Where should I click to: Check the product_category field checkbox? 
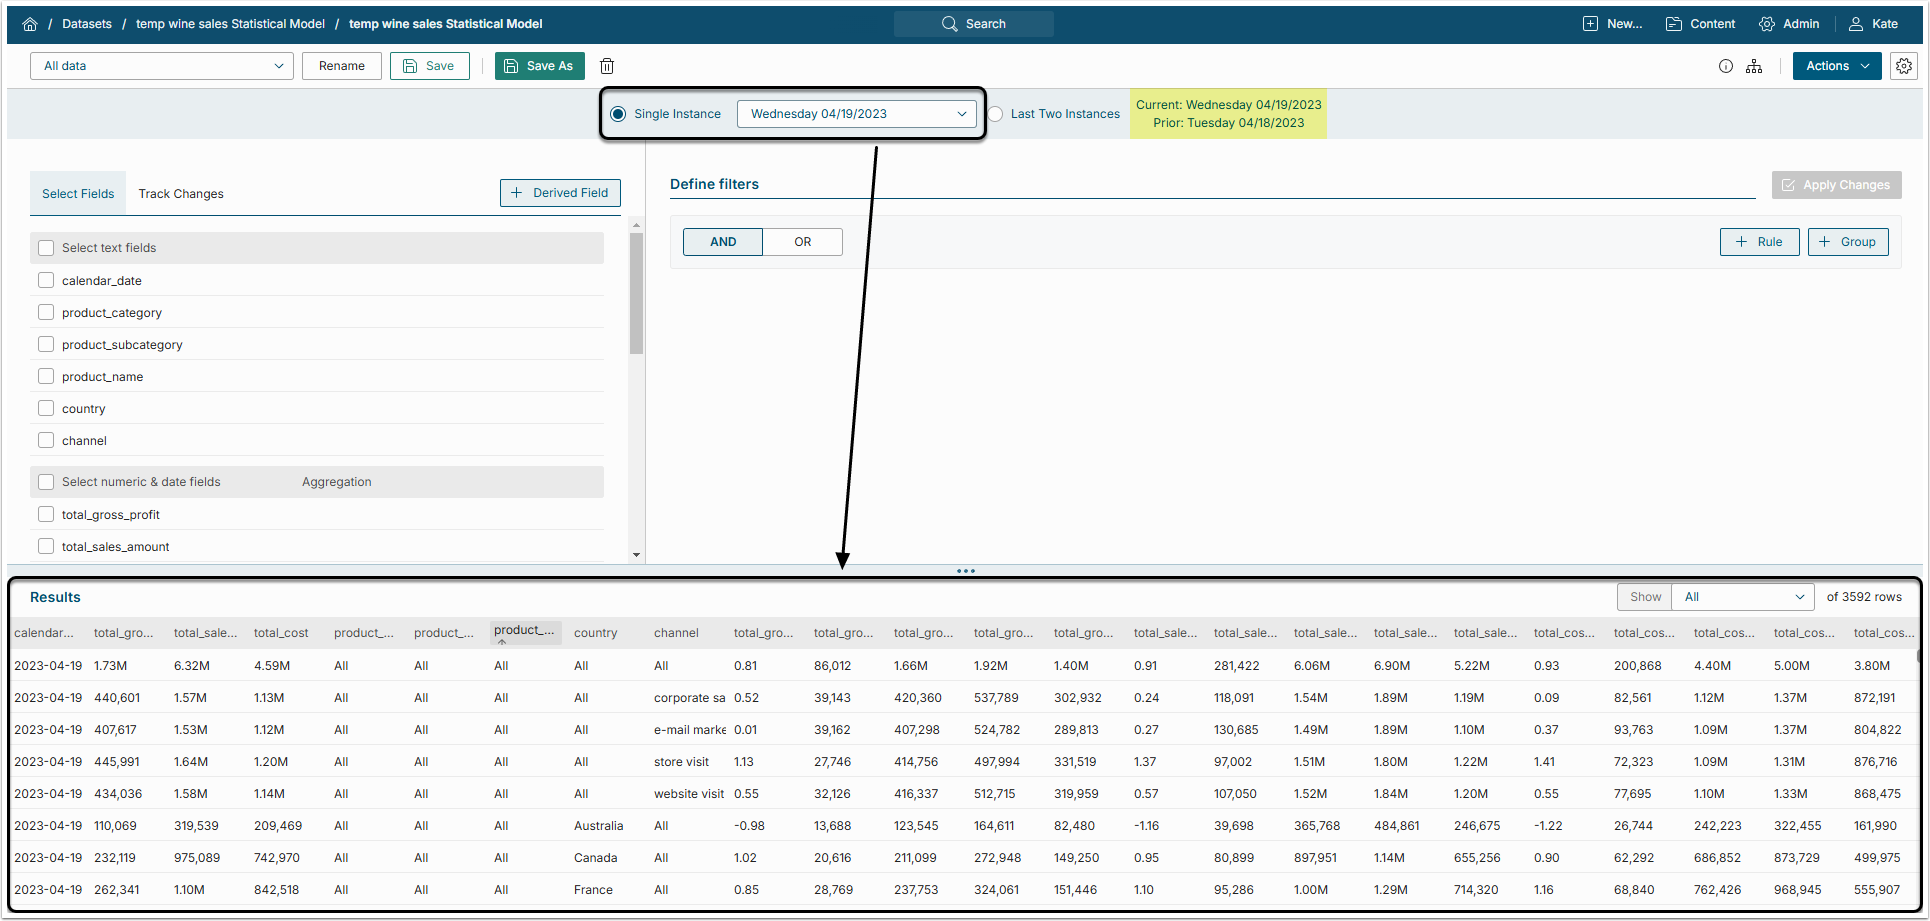click(x=46, y=312)
